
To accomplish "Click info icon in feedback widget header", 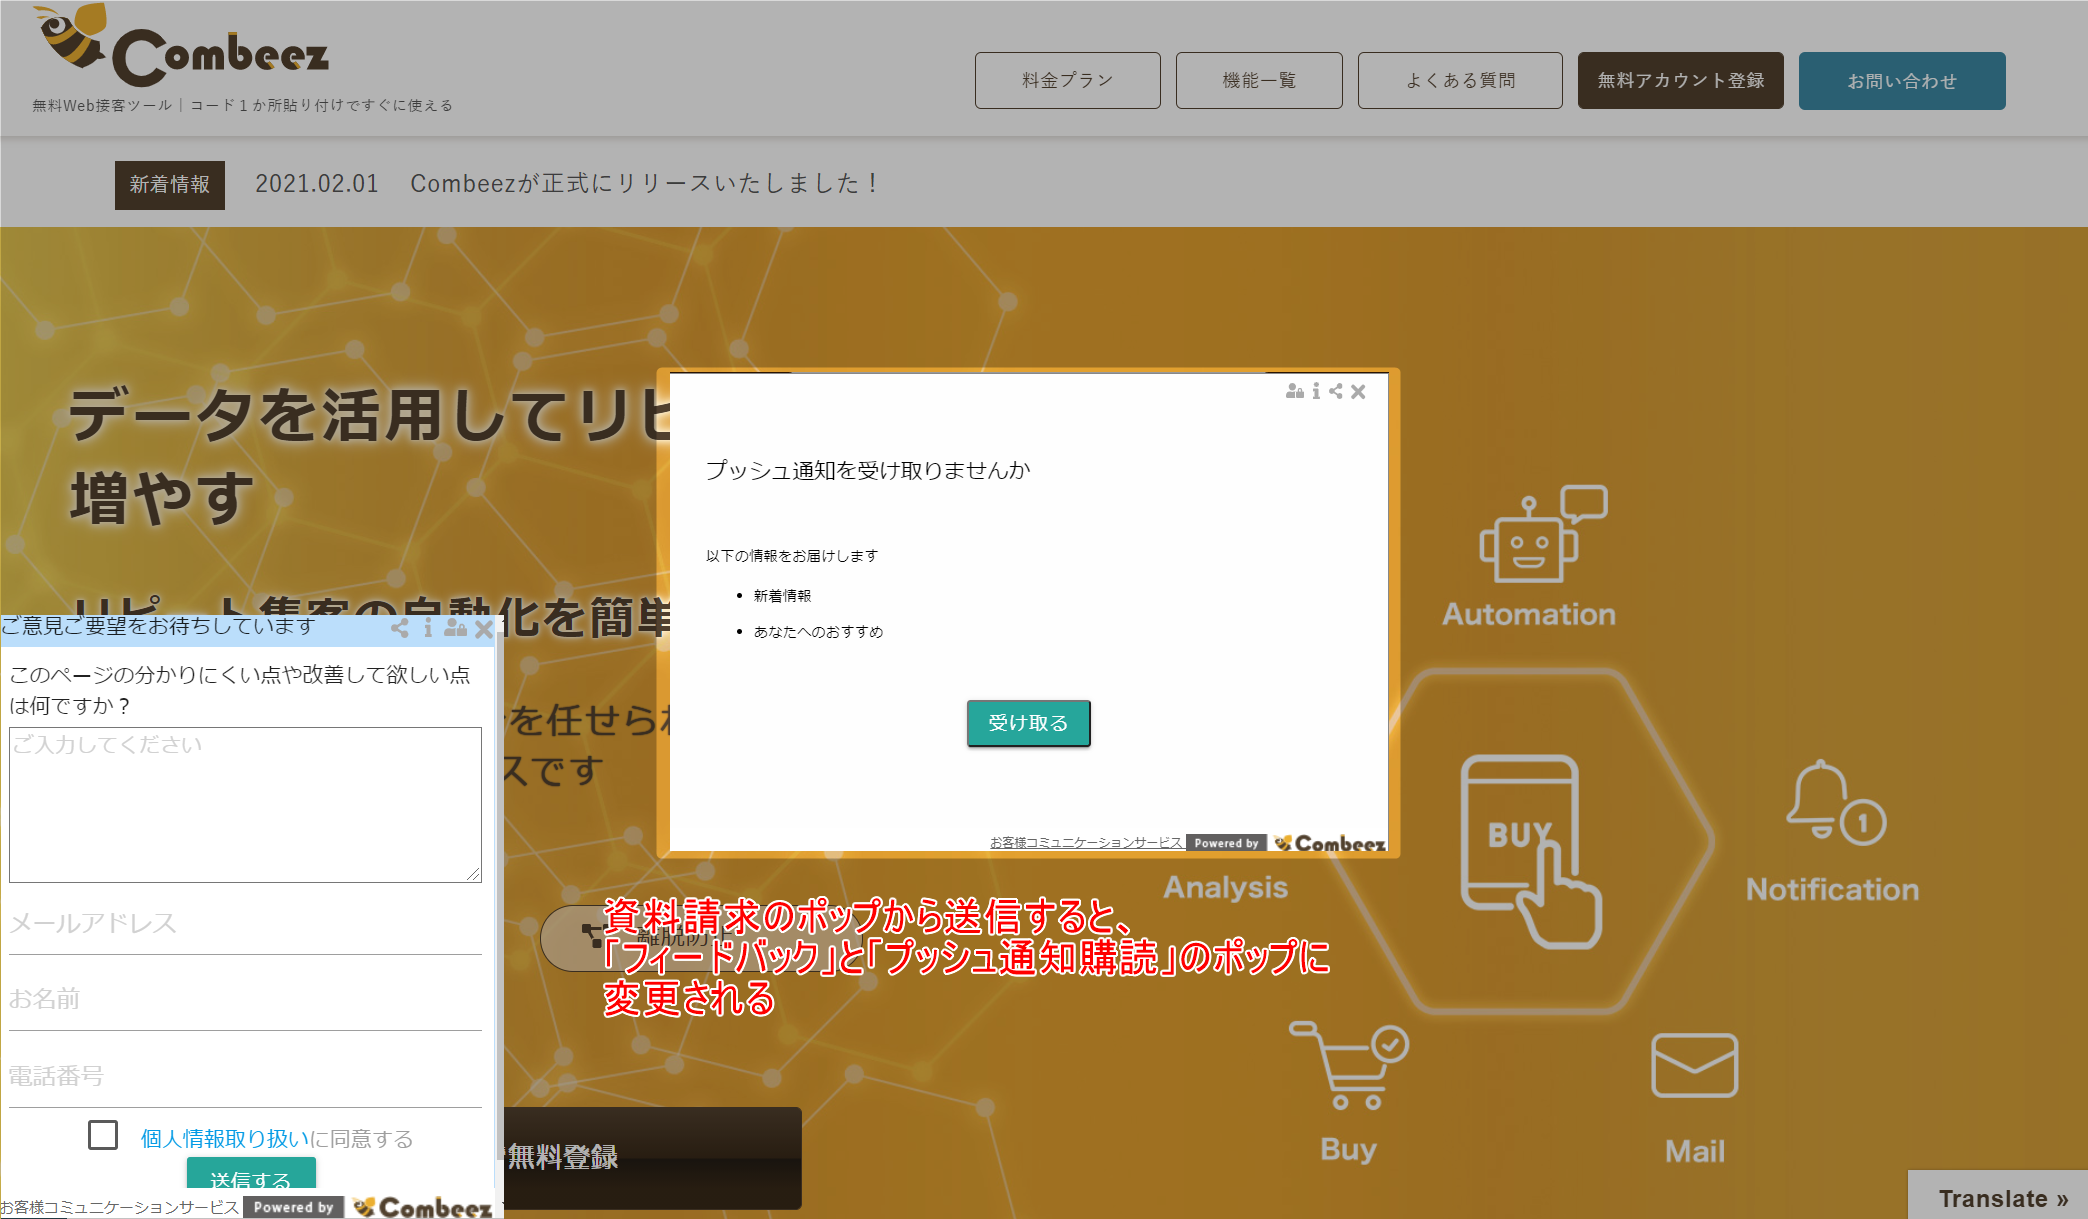I will 428,628.
